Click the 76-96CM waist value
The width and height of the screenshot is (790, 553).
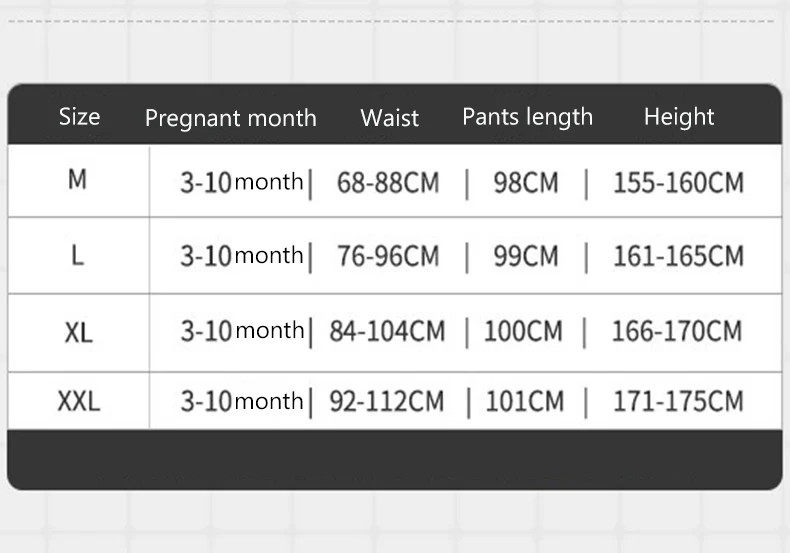tap(388, 256)
